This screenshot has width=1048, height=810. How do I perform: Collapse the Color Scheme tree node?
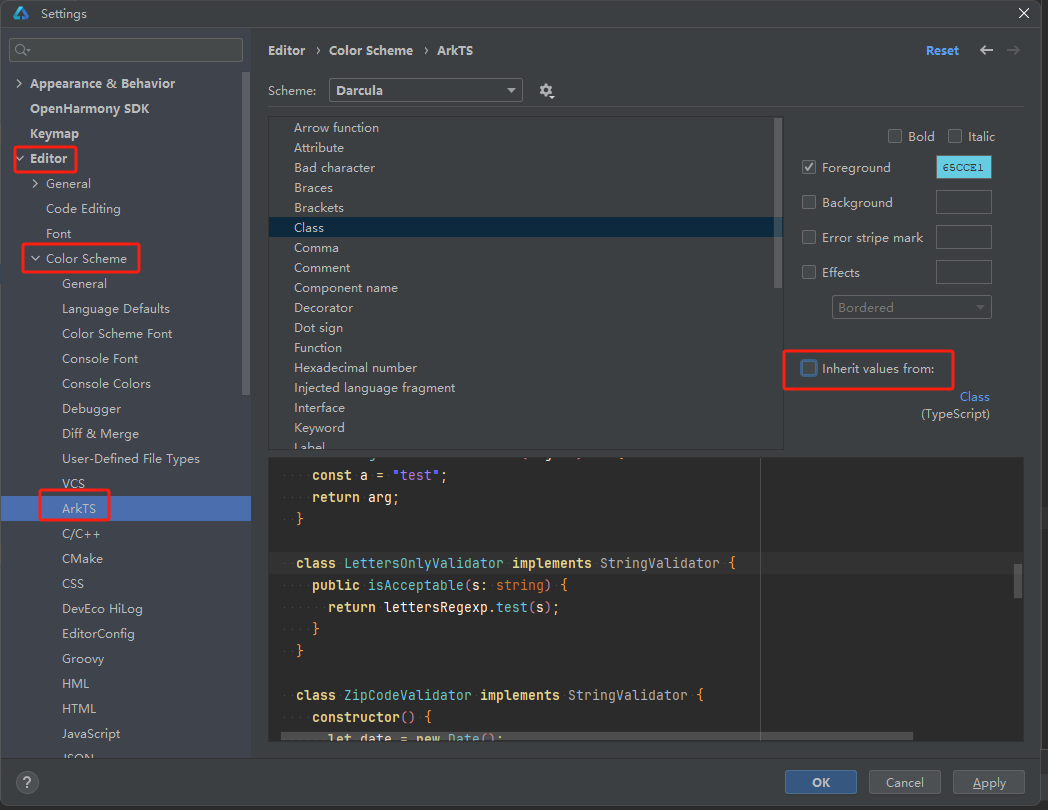click(36, 258)
